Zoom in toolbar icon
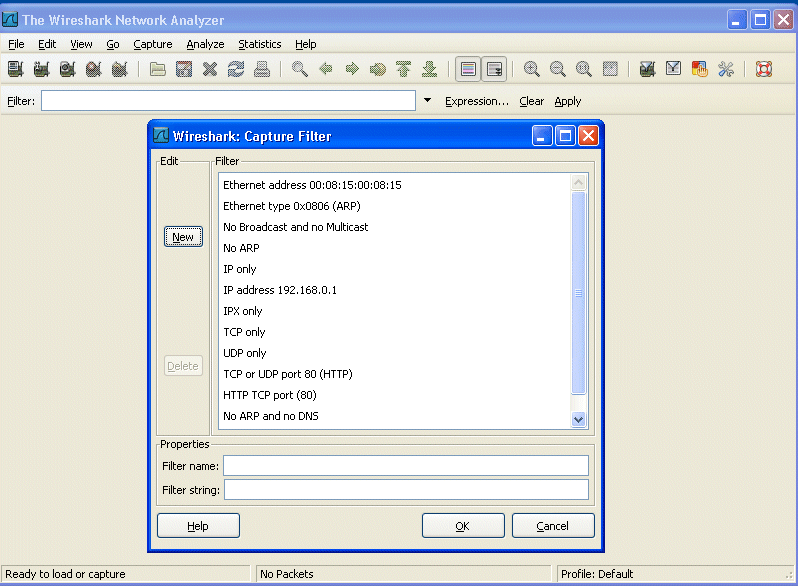Viewport: 798px width, 586px height. (x=532, y=69)
